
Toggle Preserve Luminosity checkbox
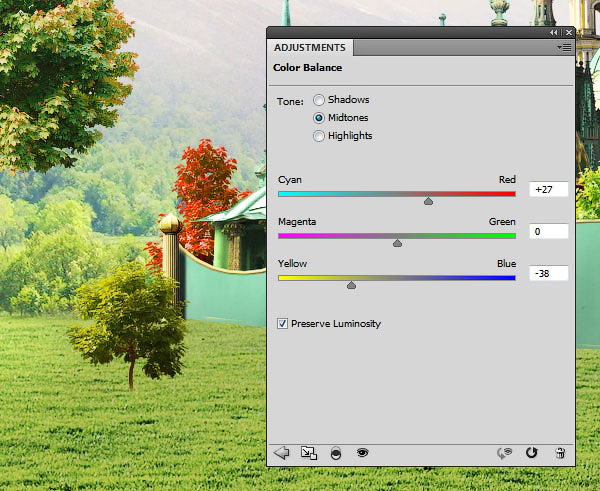[x=282, y=324]
